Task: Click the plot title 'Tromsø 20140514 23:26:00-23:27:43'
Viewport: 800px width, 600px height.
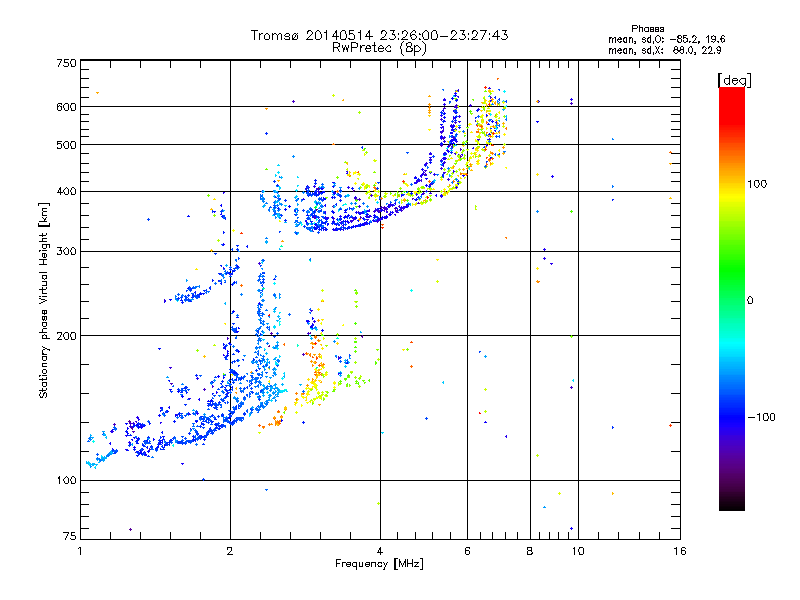Action: (x=379, y=35)
